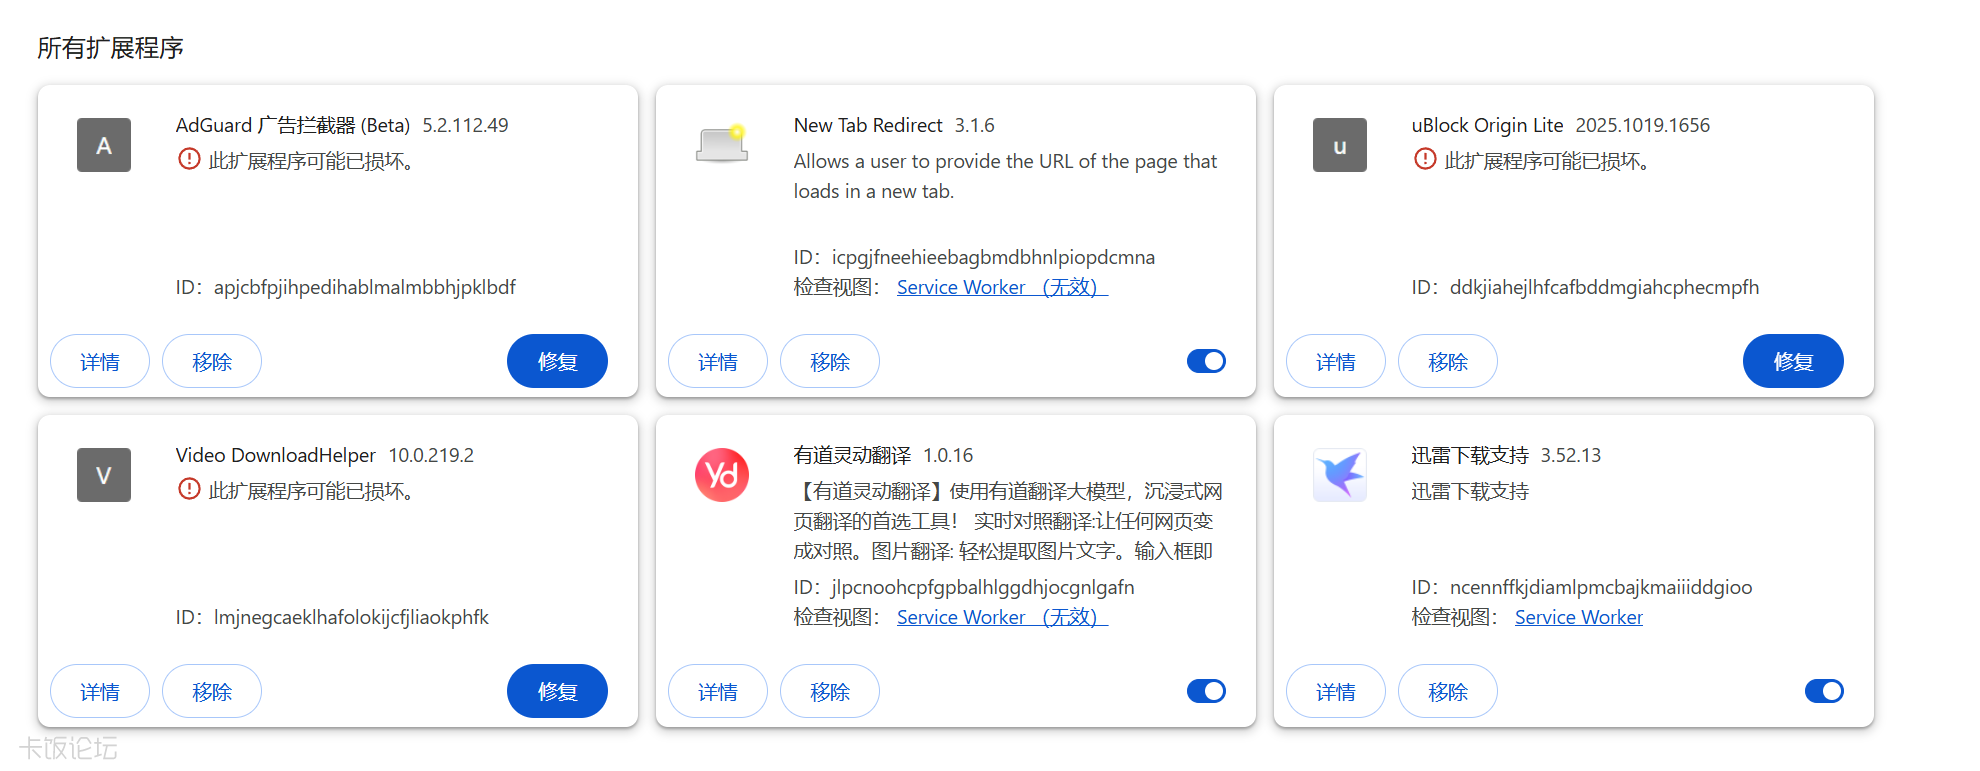Click the Video DownloadHelper title
1980x771 pixels.
[275, 455]
